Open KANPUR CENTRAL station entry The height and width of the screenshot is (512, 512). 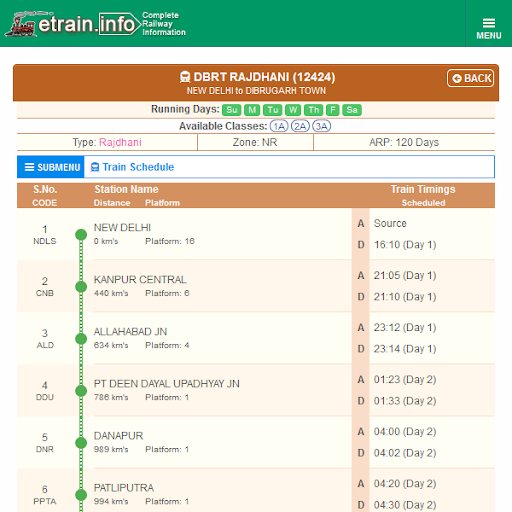point(140,280)
